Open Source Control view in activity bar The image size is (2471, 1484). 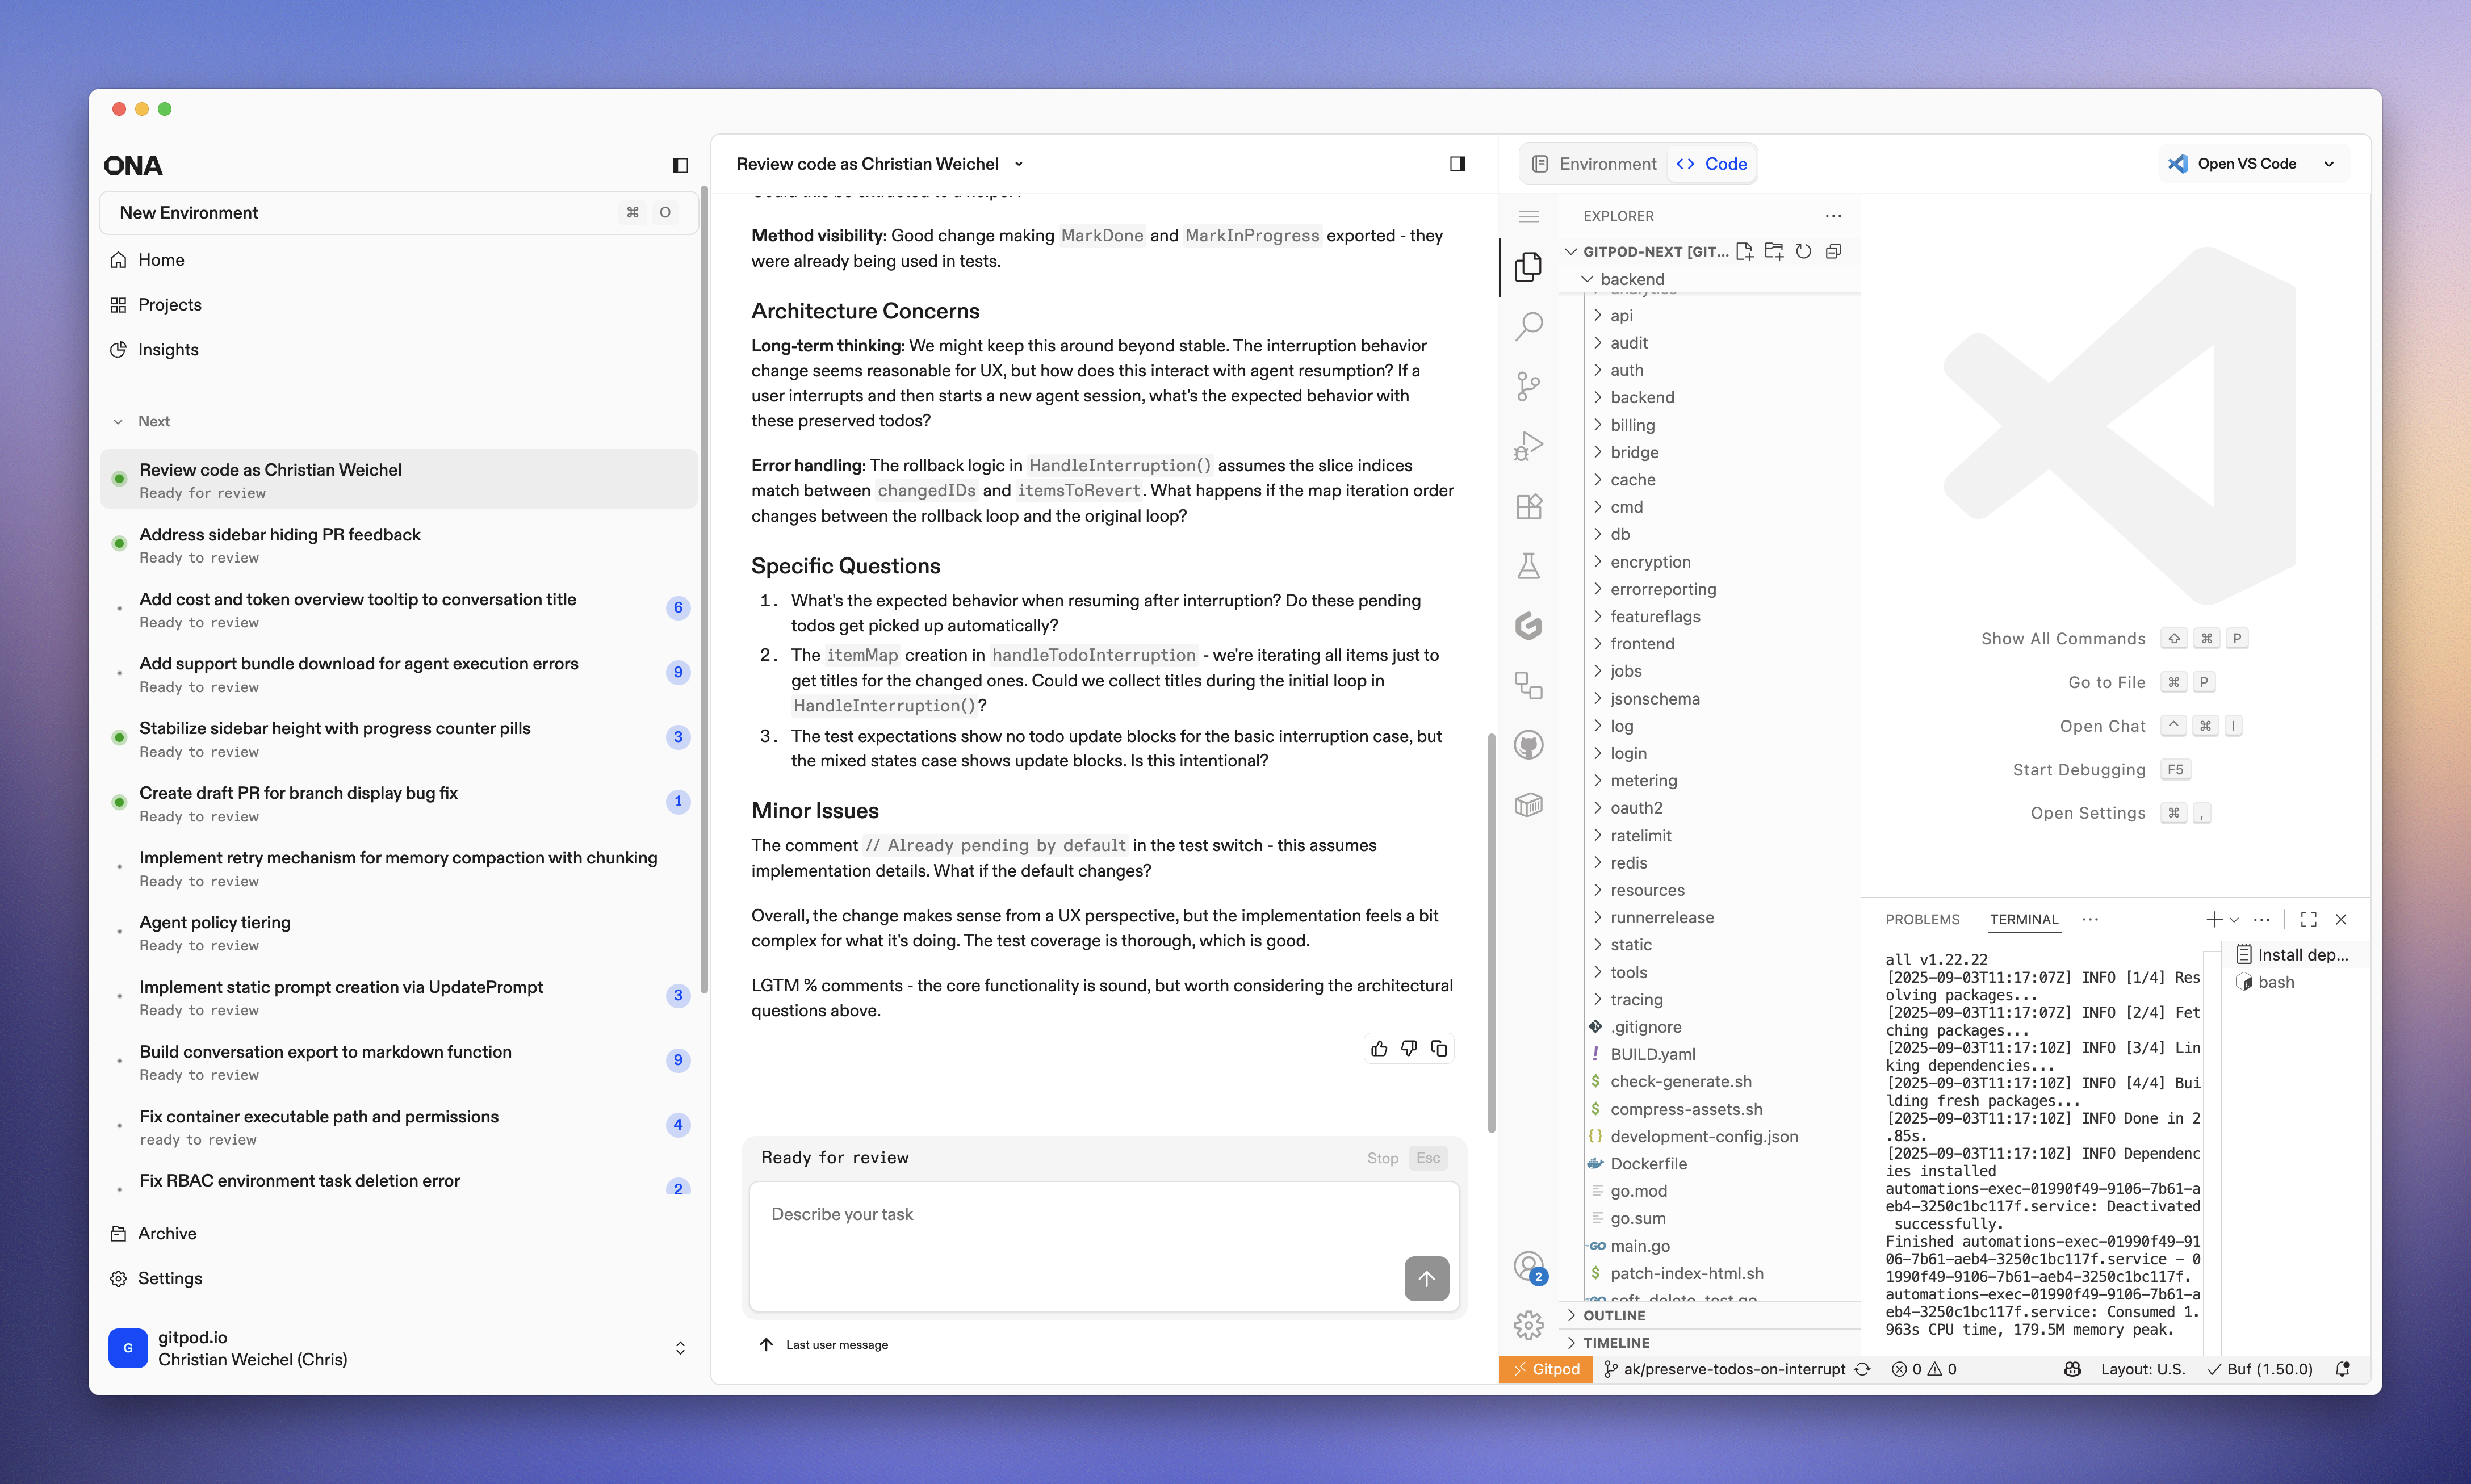tap(1528, 386)
